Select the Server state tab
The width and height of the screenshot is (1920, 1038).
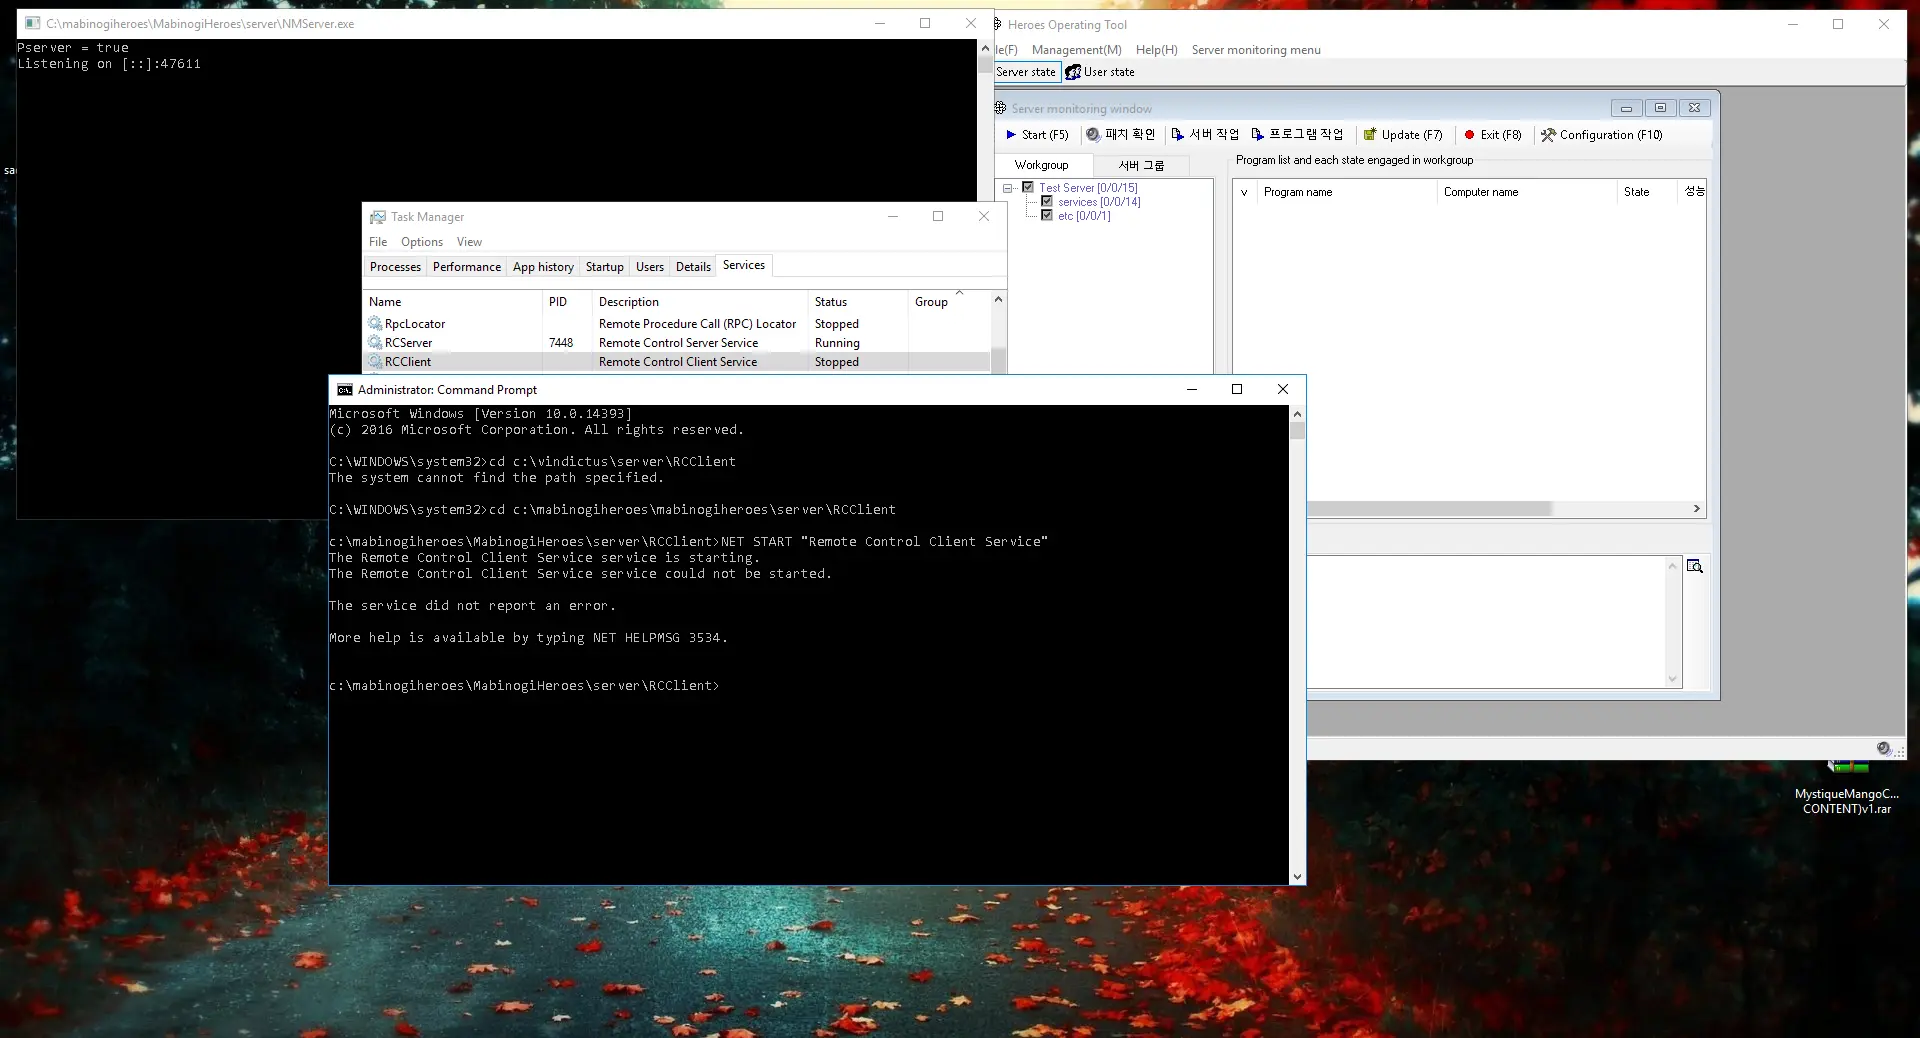click(1026, 72)
